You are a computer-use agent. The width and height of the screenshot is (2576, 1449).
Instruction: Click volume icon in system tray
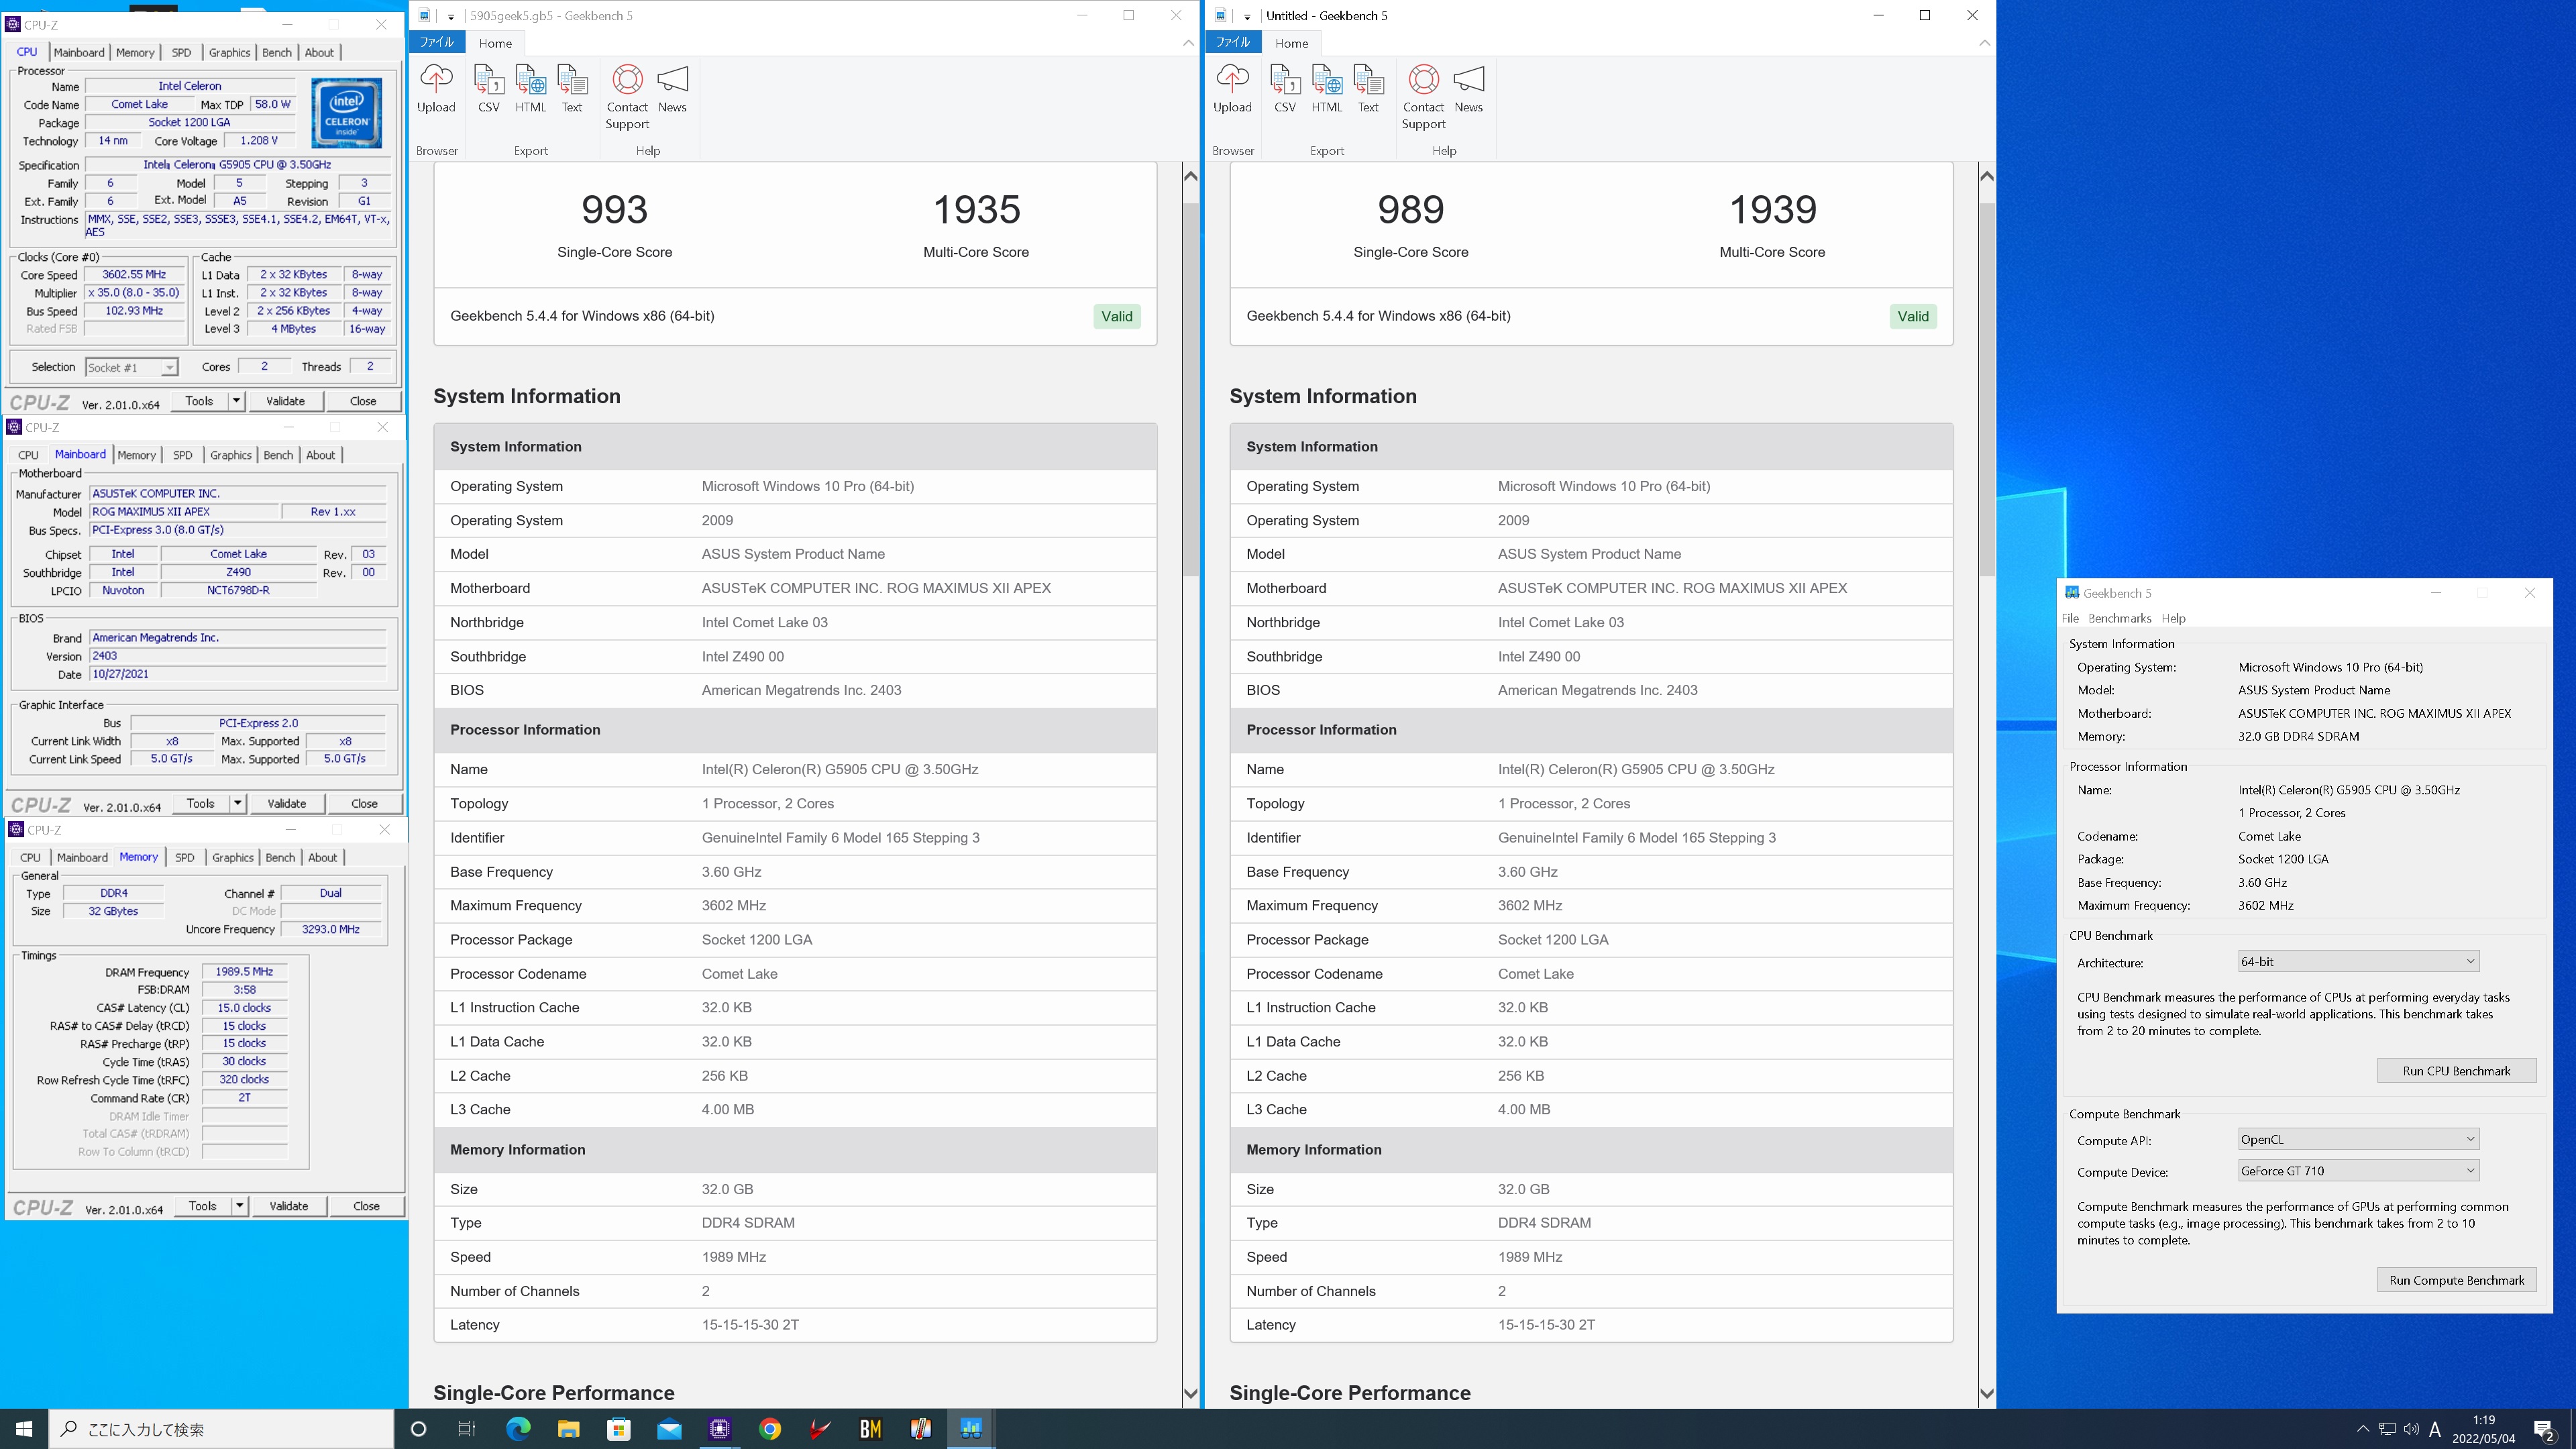coord(2411,1429)
